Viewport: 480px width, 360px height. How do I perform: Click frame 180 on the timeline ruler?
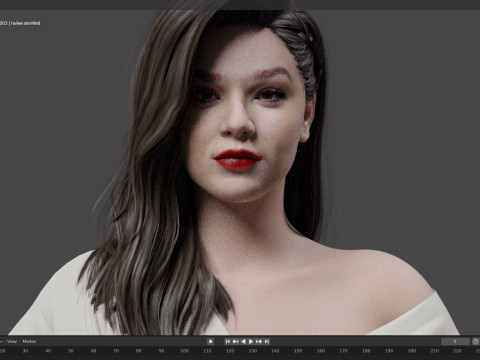pyautogui.click(x=366, y=351)
